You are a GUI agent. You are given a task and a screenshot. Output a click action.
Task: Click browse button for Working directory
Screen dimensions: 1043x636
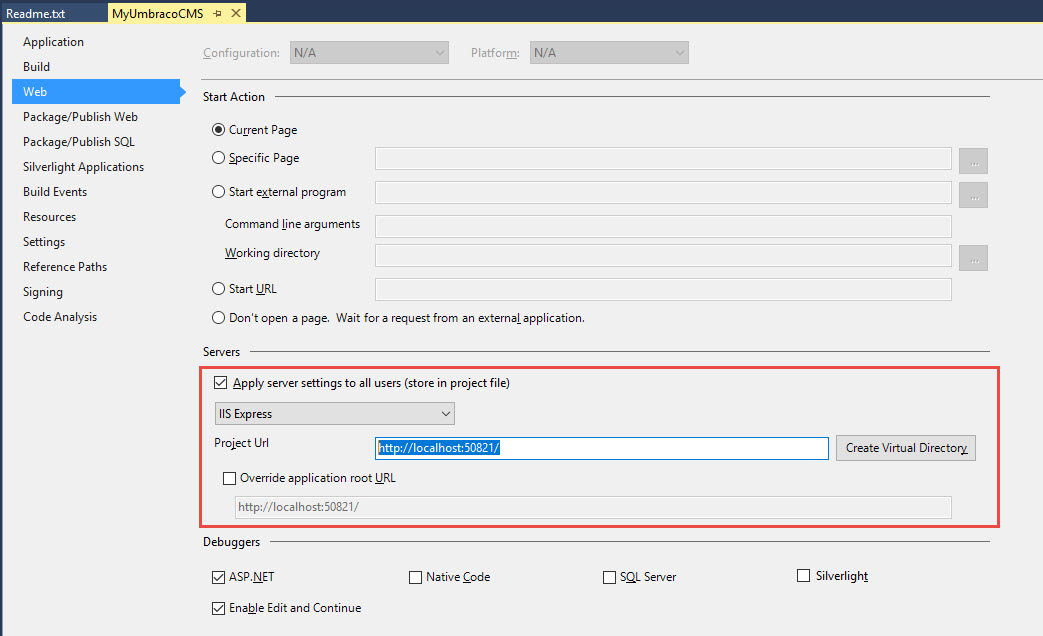tap(973, 258)
